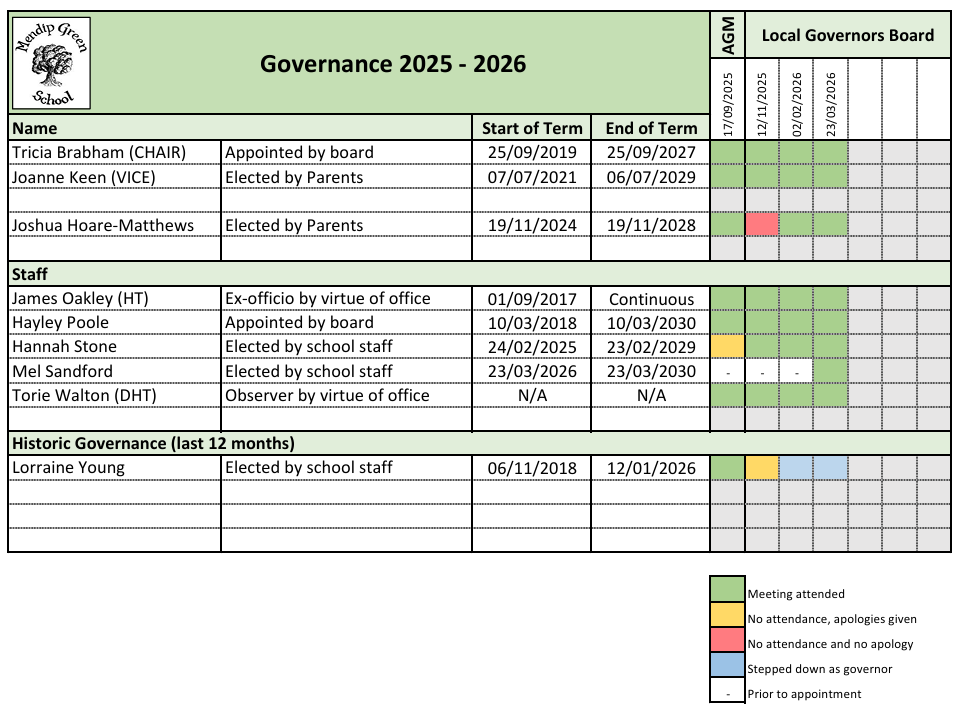Select Lorraine Young's yellow 12/11/2025 cell
Viewport: 962px width, 708px height.
coord(762,468)
